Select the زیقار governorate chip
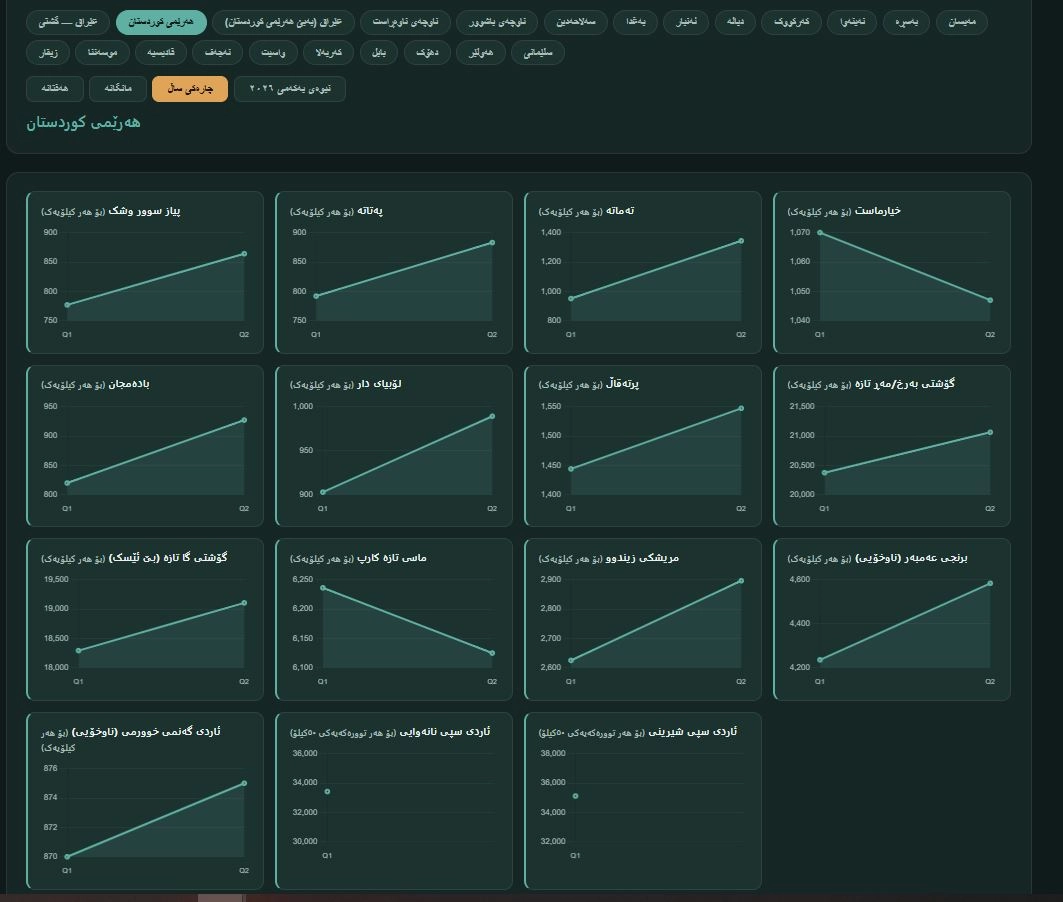 point(48,53)
